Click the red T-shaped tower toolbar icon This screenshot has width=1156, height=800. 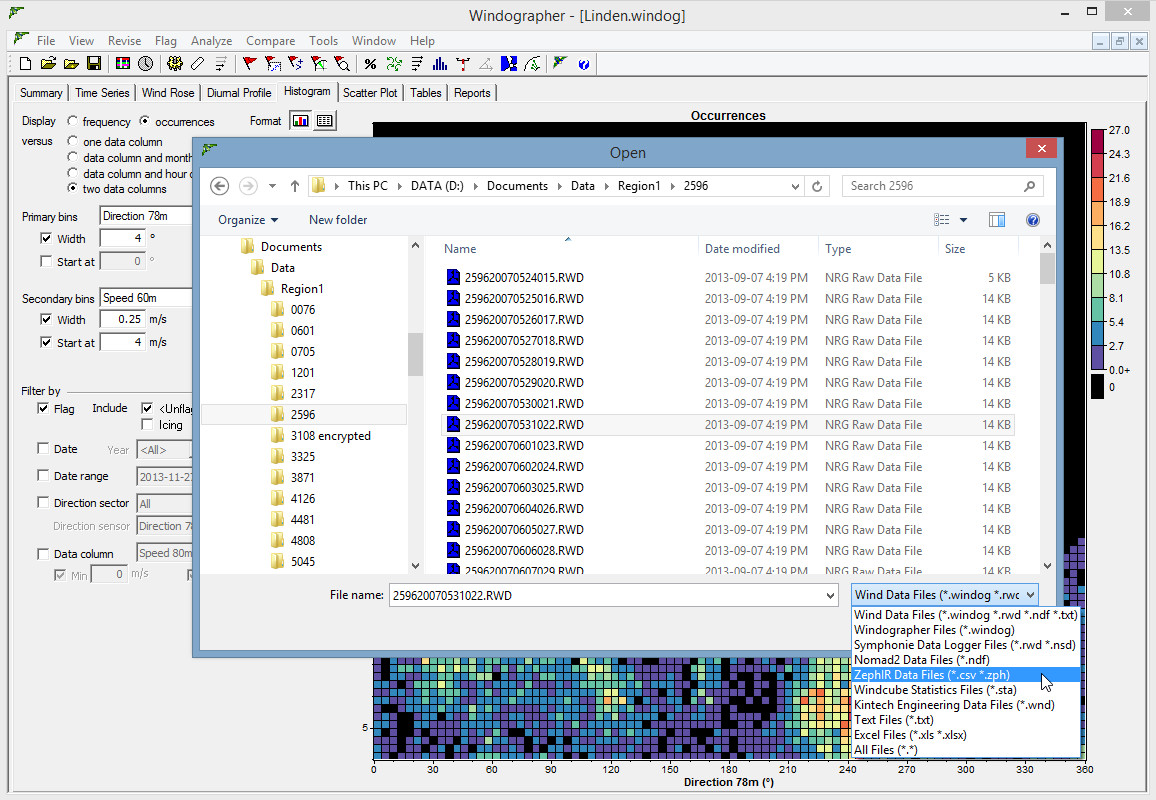click(x=463, y=64)
